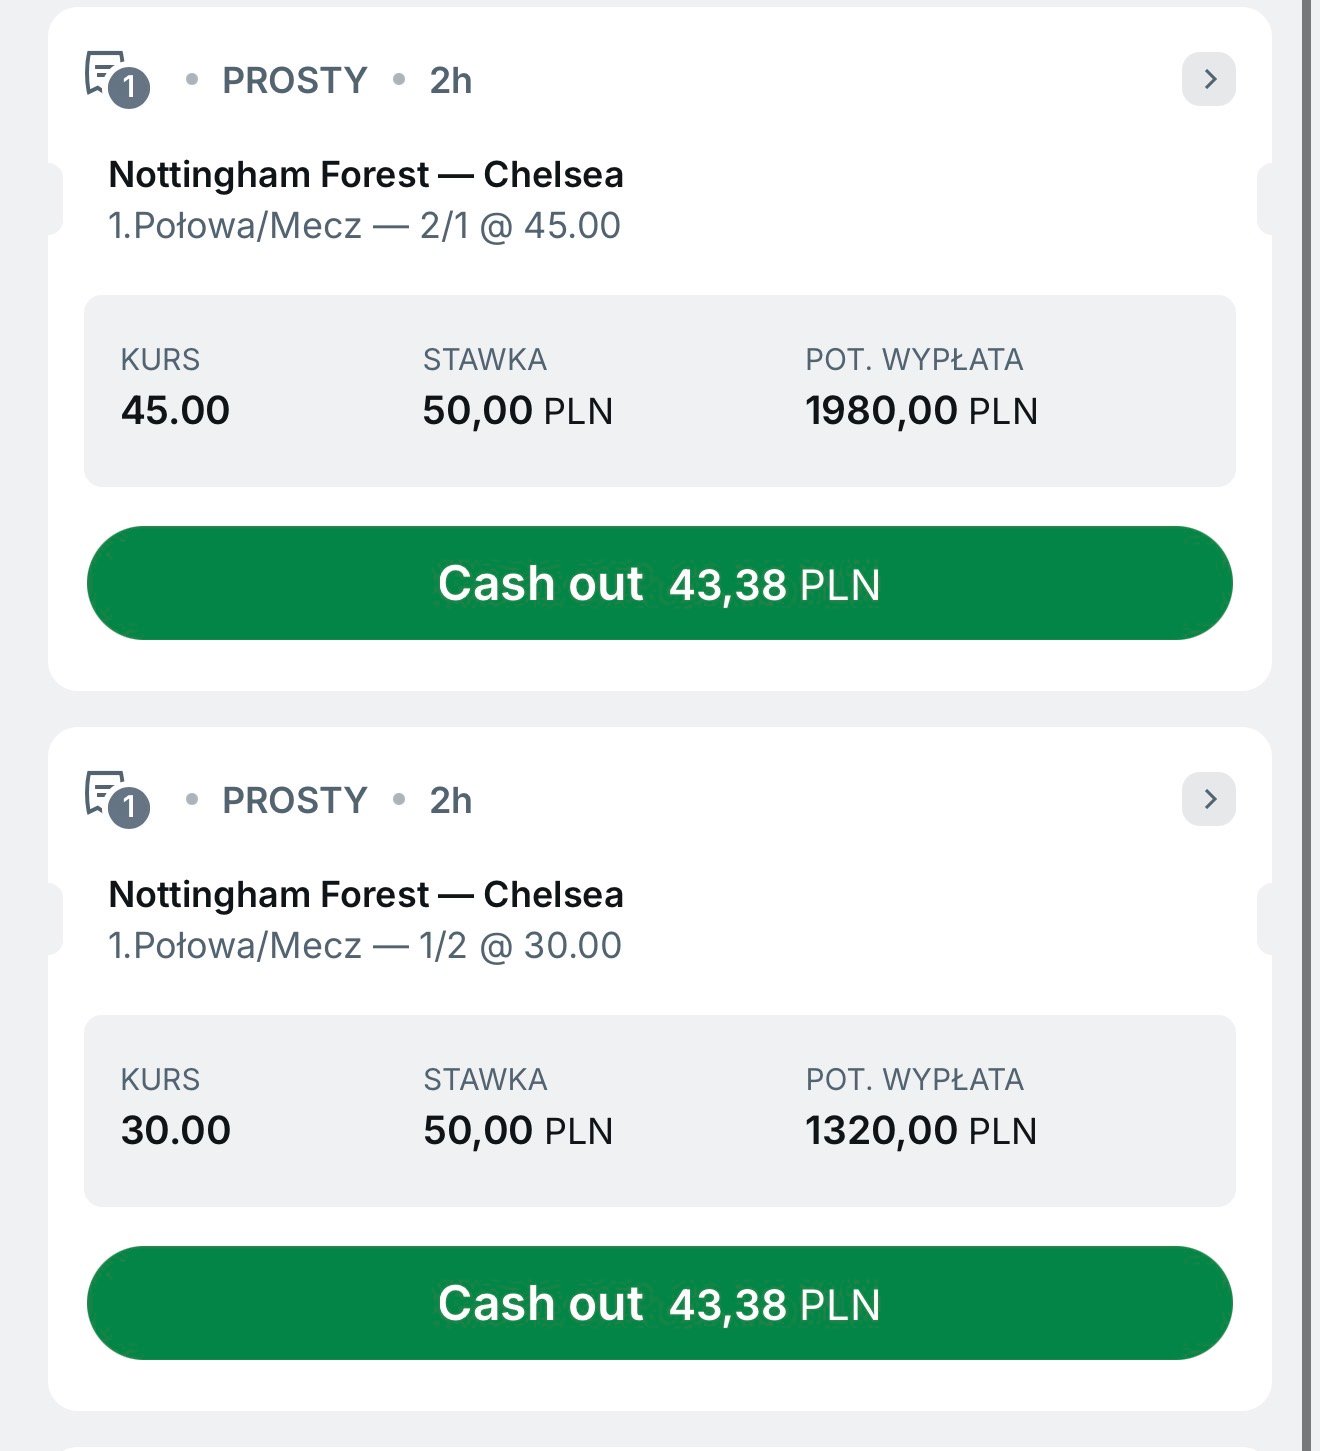Click the KURS value 30.00
1320x1451 pixels.
point(175,1130)
